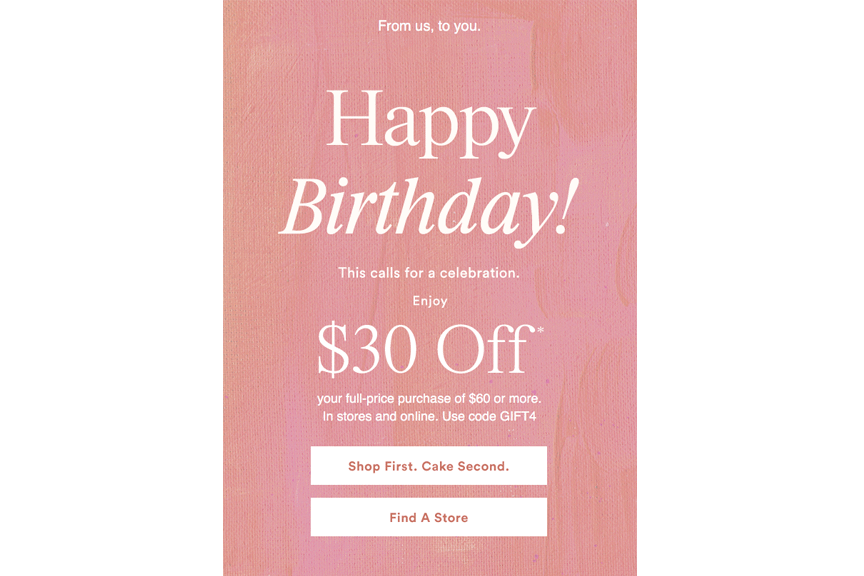Click the $60 minimum purchase amount
Viewport: 864px width, 576px height.
point(479,399)
